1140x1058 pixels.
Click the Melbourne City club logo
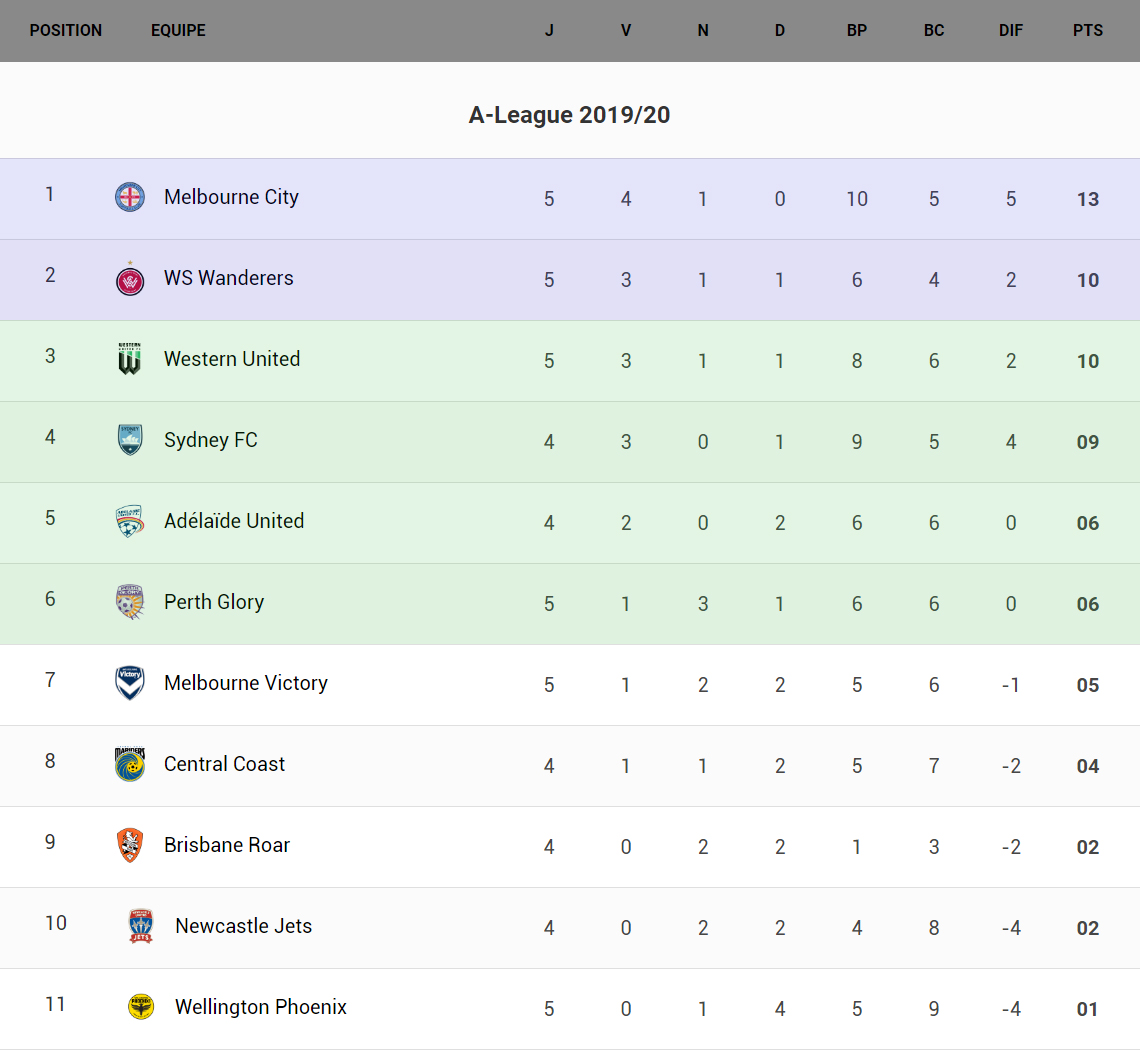(x=130, y=197)
